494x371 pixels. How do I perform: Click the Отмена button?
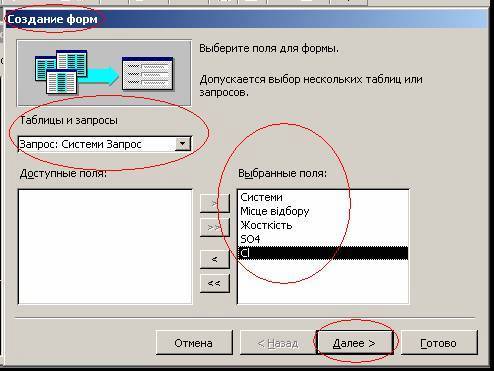(194, 343)
